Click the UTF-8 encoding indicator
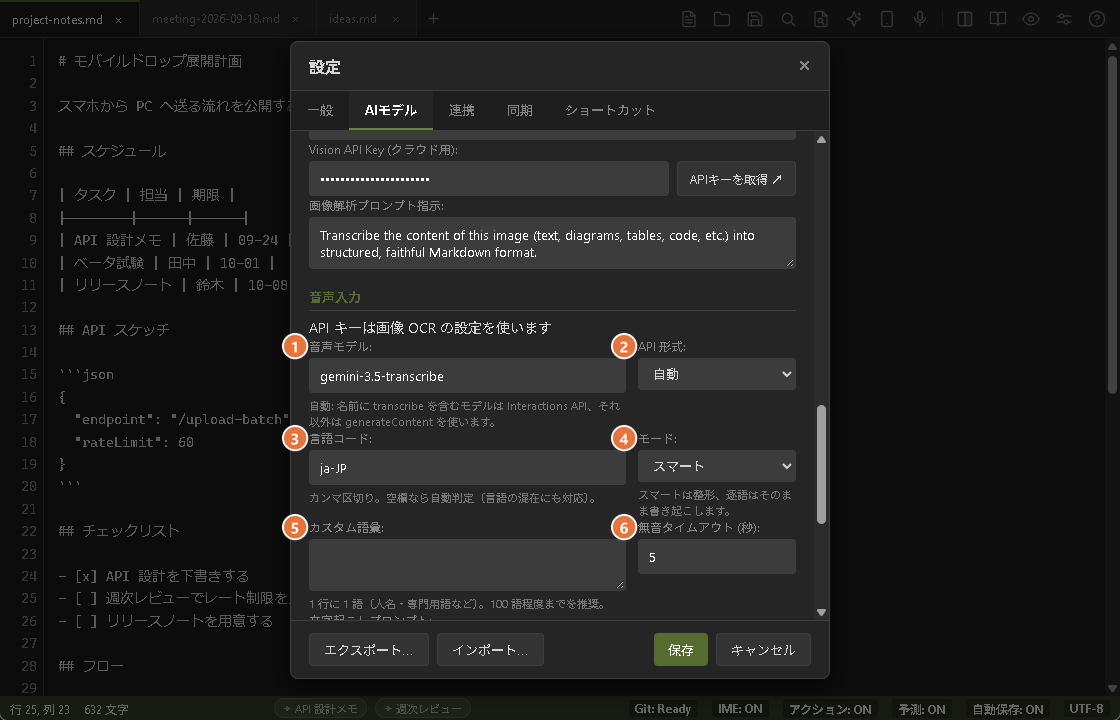 [x=1086, y=709]
